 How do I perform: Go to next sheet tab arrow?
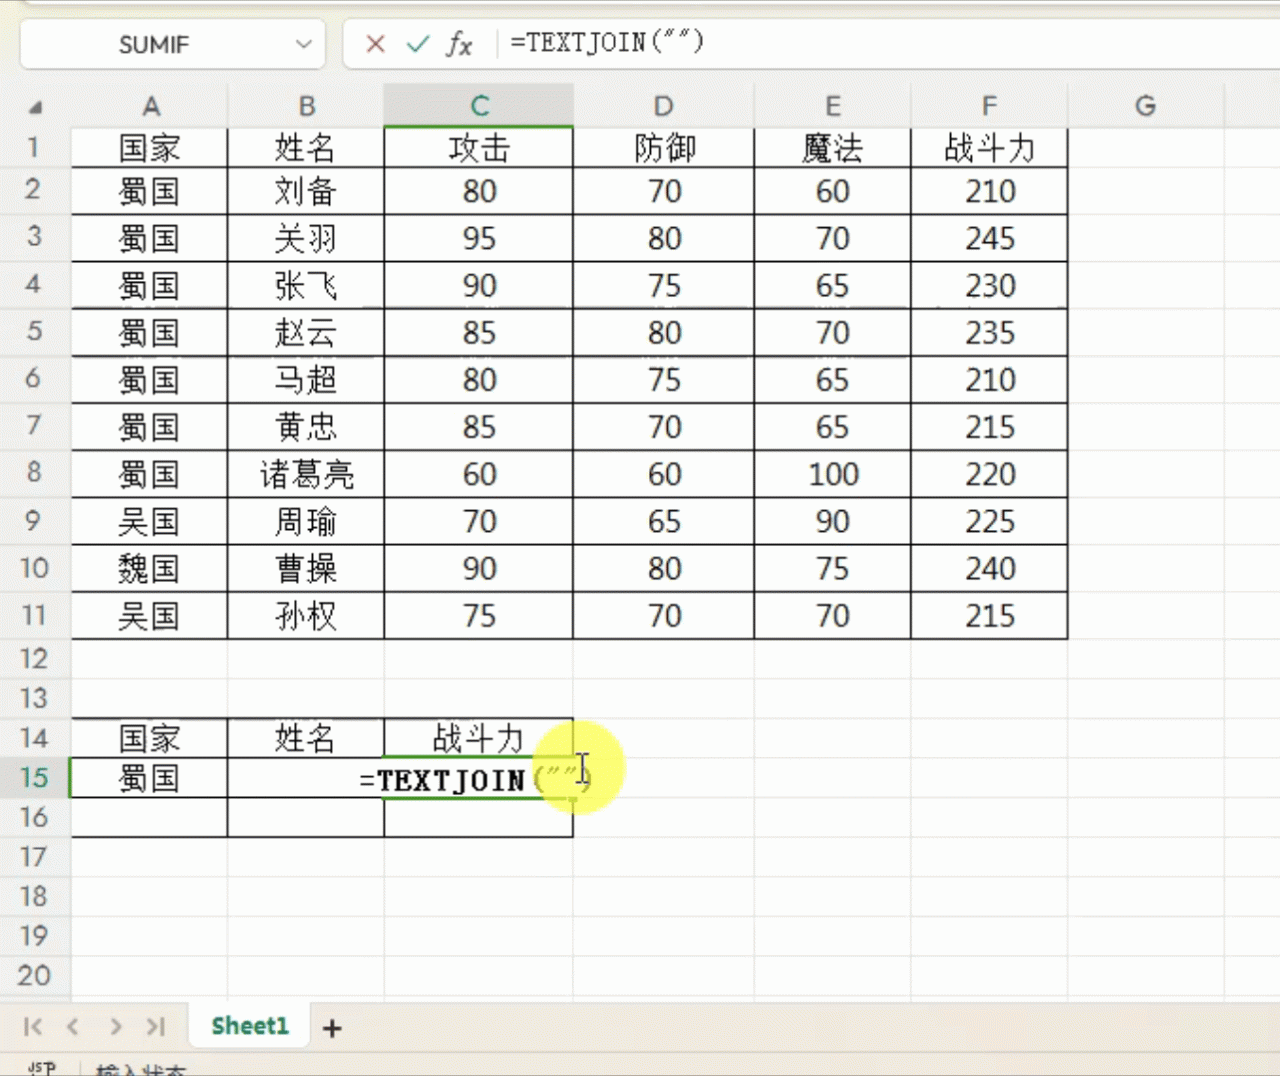(115, 1026)
